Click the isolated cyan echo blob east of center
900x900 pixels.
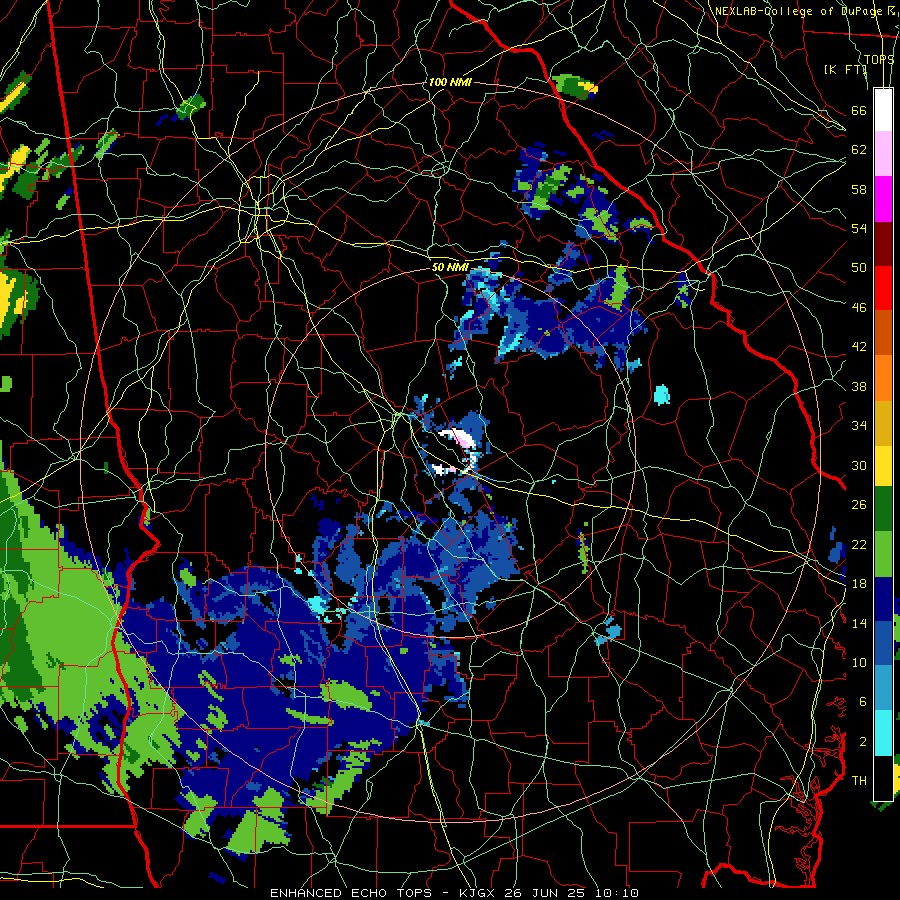pyautogui.click(x=662, y=395)
